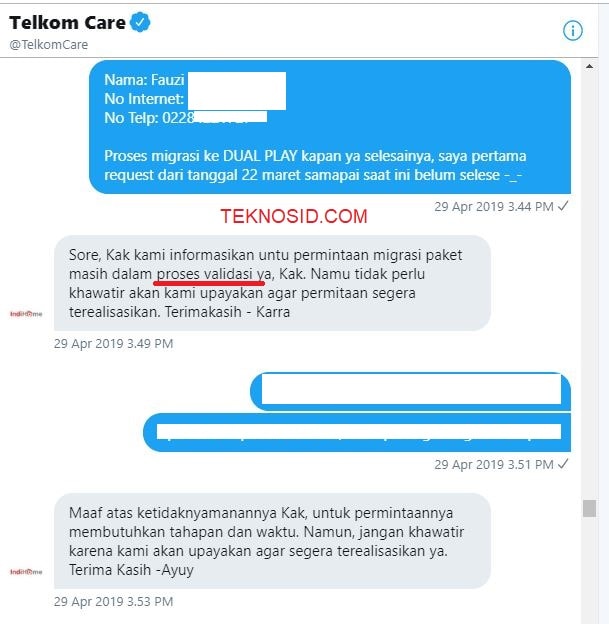
Task: Click the red TEKNOSID.COM watermark text
Action: coord(294,216)
